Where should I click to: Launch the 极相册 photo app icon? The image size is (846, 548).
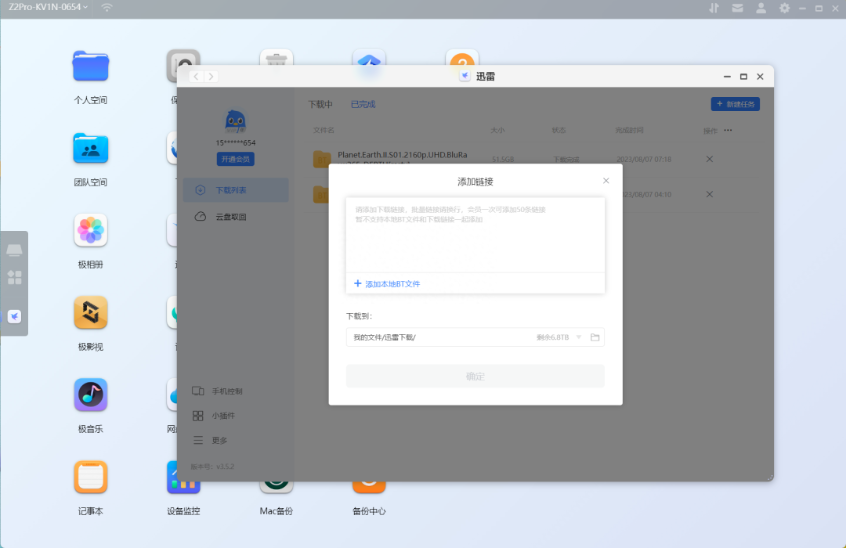point(91,230)
